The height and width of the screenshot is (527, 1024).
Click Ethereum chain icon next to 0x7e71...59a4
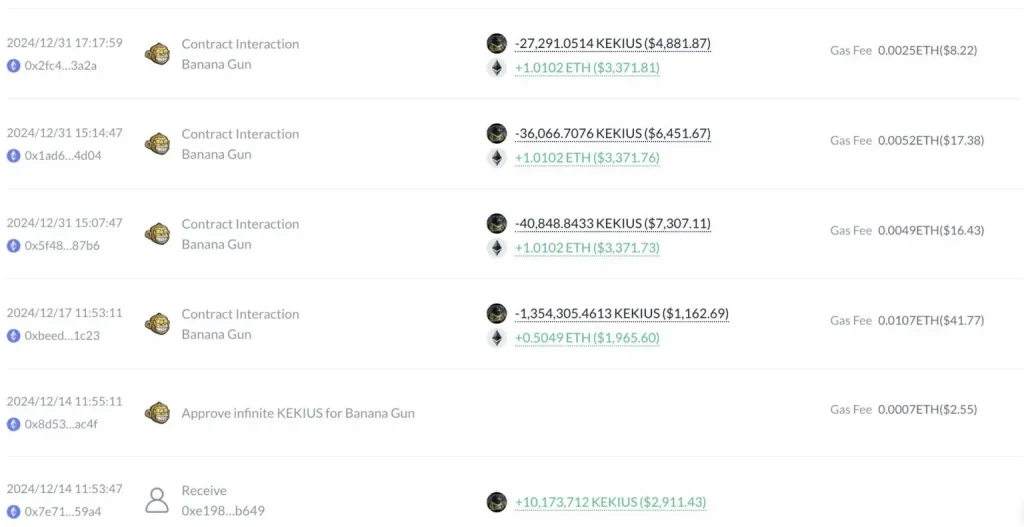tap(14, 512)
